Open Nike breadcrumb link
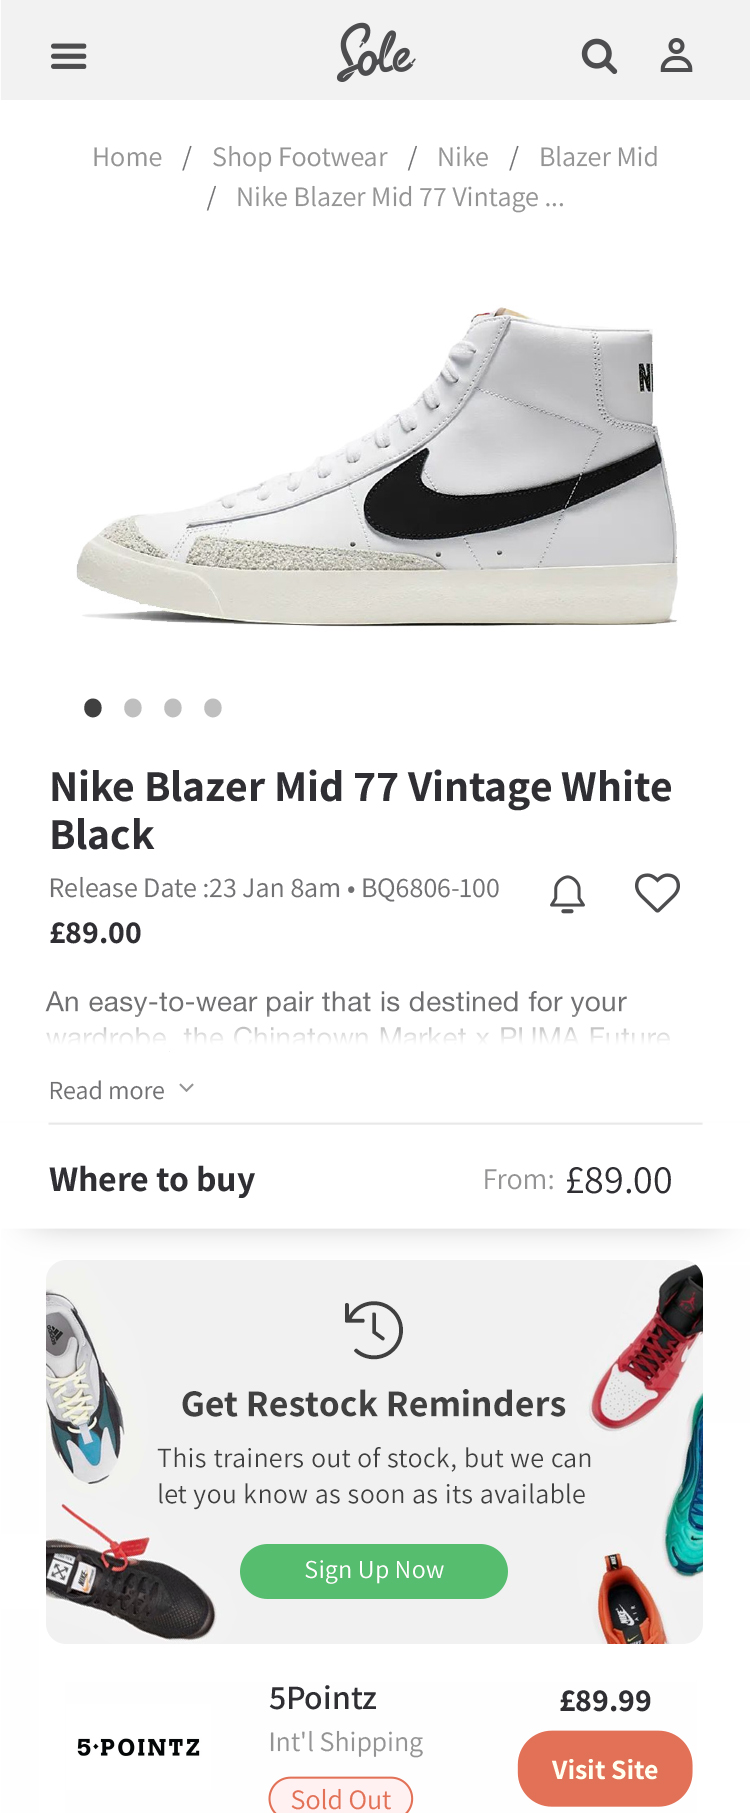Viewport: 750px width, 1813px height. click(x=463, y=157)
